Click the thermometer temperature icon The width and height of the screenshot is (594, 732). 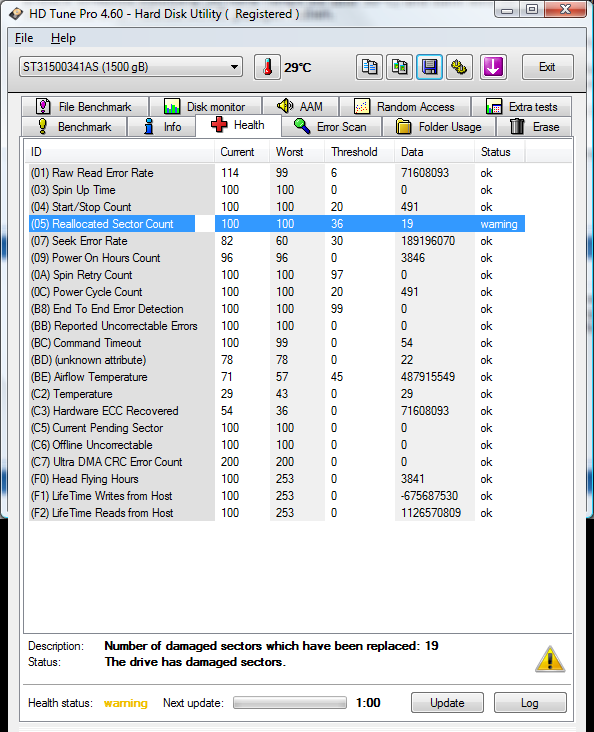coord(267,67)
